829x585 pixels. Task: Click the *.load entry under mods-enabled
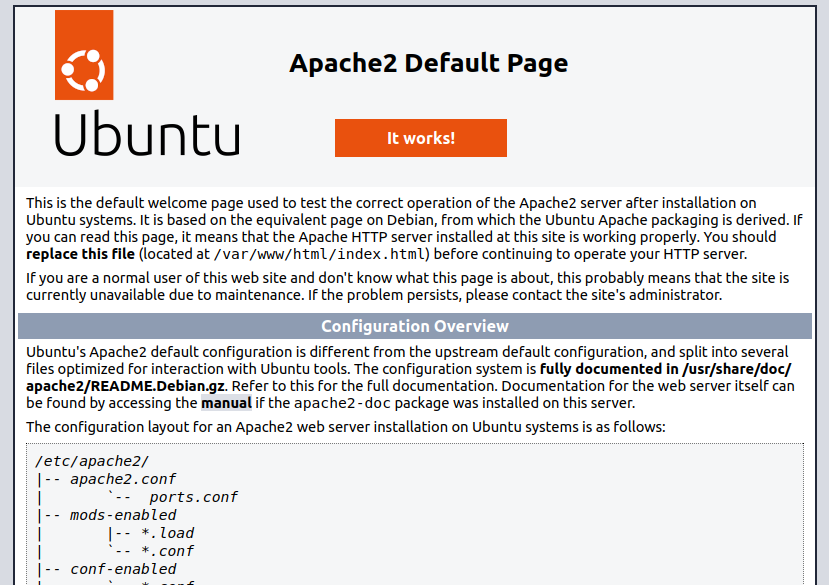(167, 533)
